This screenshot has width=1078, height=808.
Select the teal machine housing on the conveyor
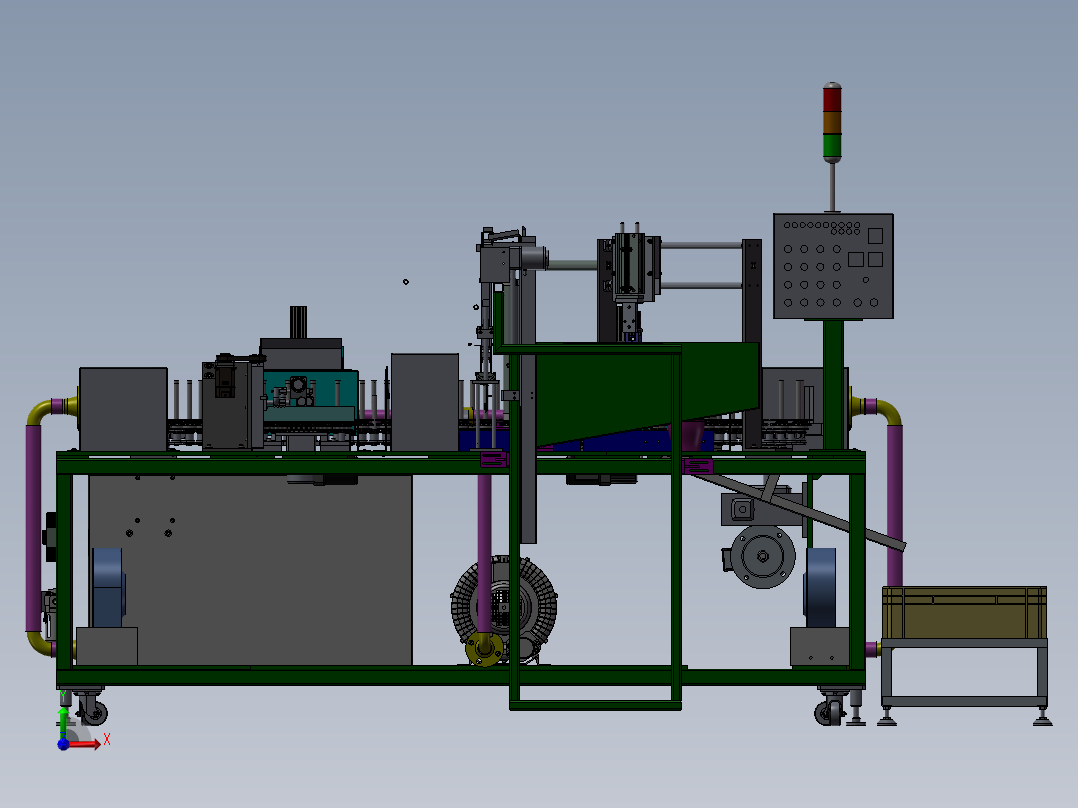311,395
